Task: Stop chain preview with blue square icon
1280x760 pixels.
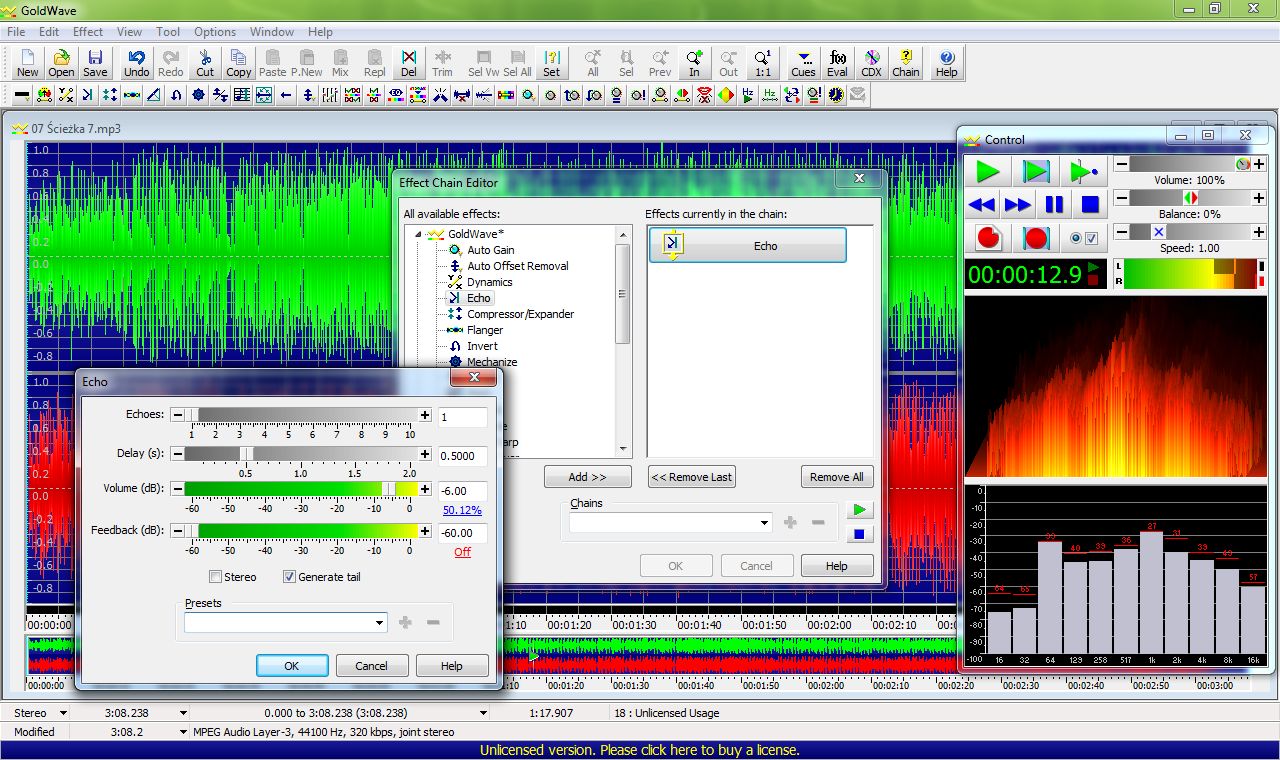Action: [859, 534]
